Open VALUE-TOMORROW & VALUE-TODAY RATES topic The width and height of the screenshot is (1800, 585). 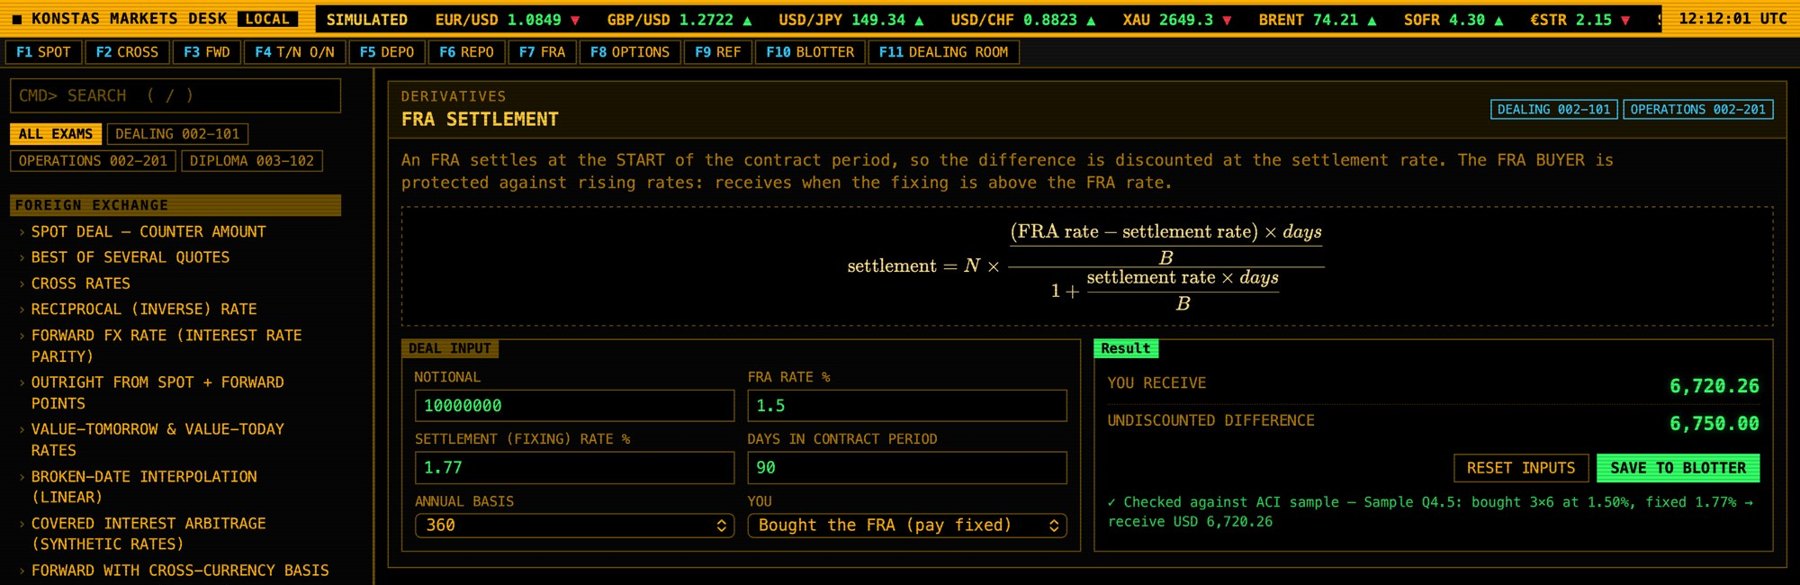coord(157,440)
